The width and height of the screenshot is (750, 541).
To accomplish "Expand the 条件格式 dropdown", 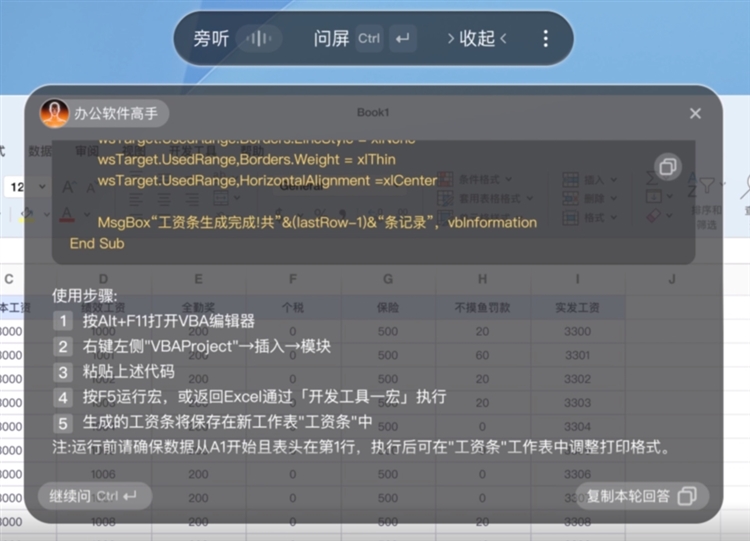I will pos(484,179).
